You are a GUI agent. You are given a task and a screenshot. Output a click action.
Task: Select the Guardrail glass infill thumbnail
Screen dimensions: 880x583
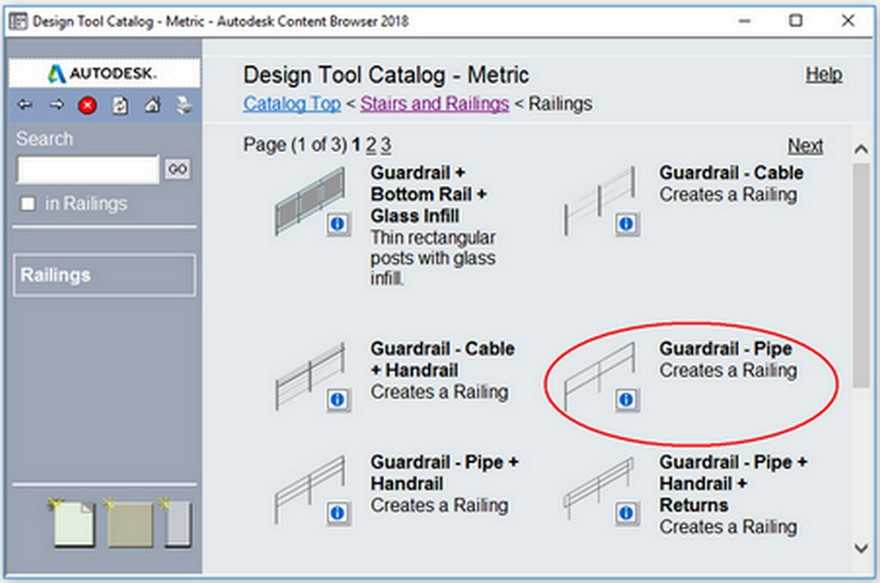point(310,200)
